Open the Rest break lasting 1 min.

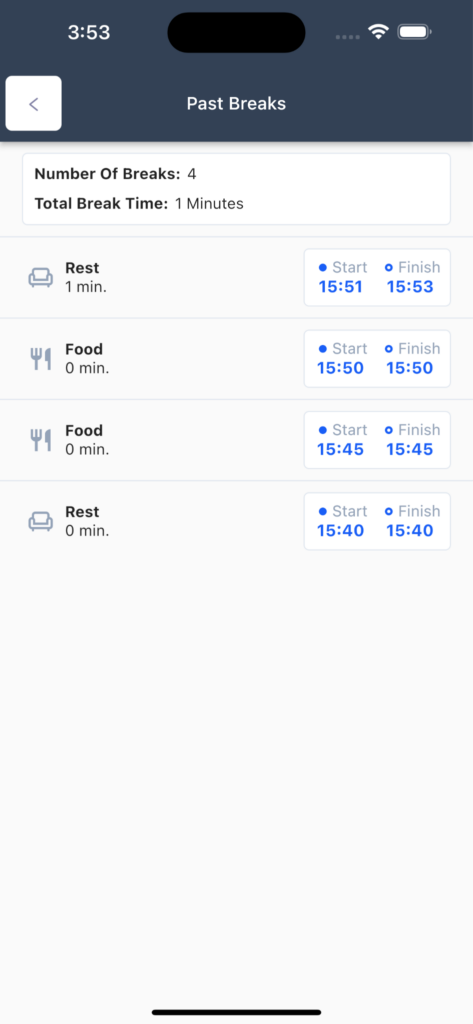[236, 278]
